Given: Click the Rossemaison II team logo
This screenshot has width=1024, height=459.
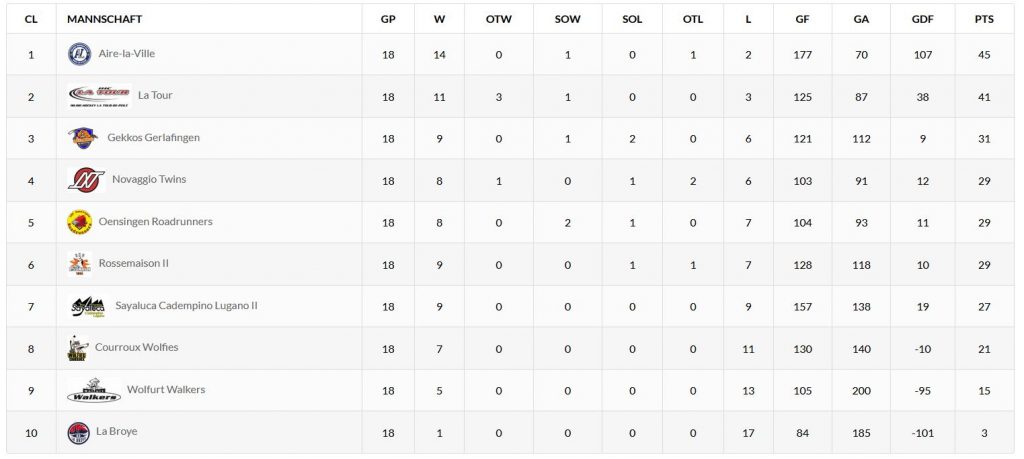Looking at the screenshot, I should [79, 264].
